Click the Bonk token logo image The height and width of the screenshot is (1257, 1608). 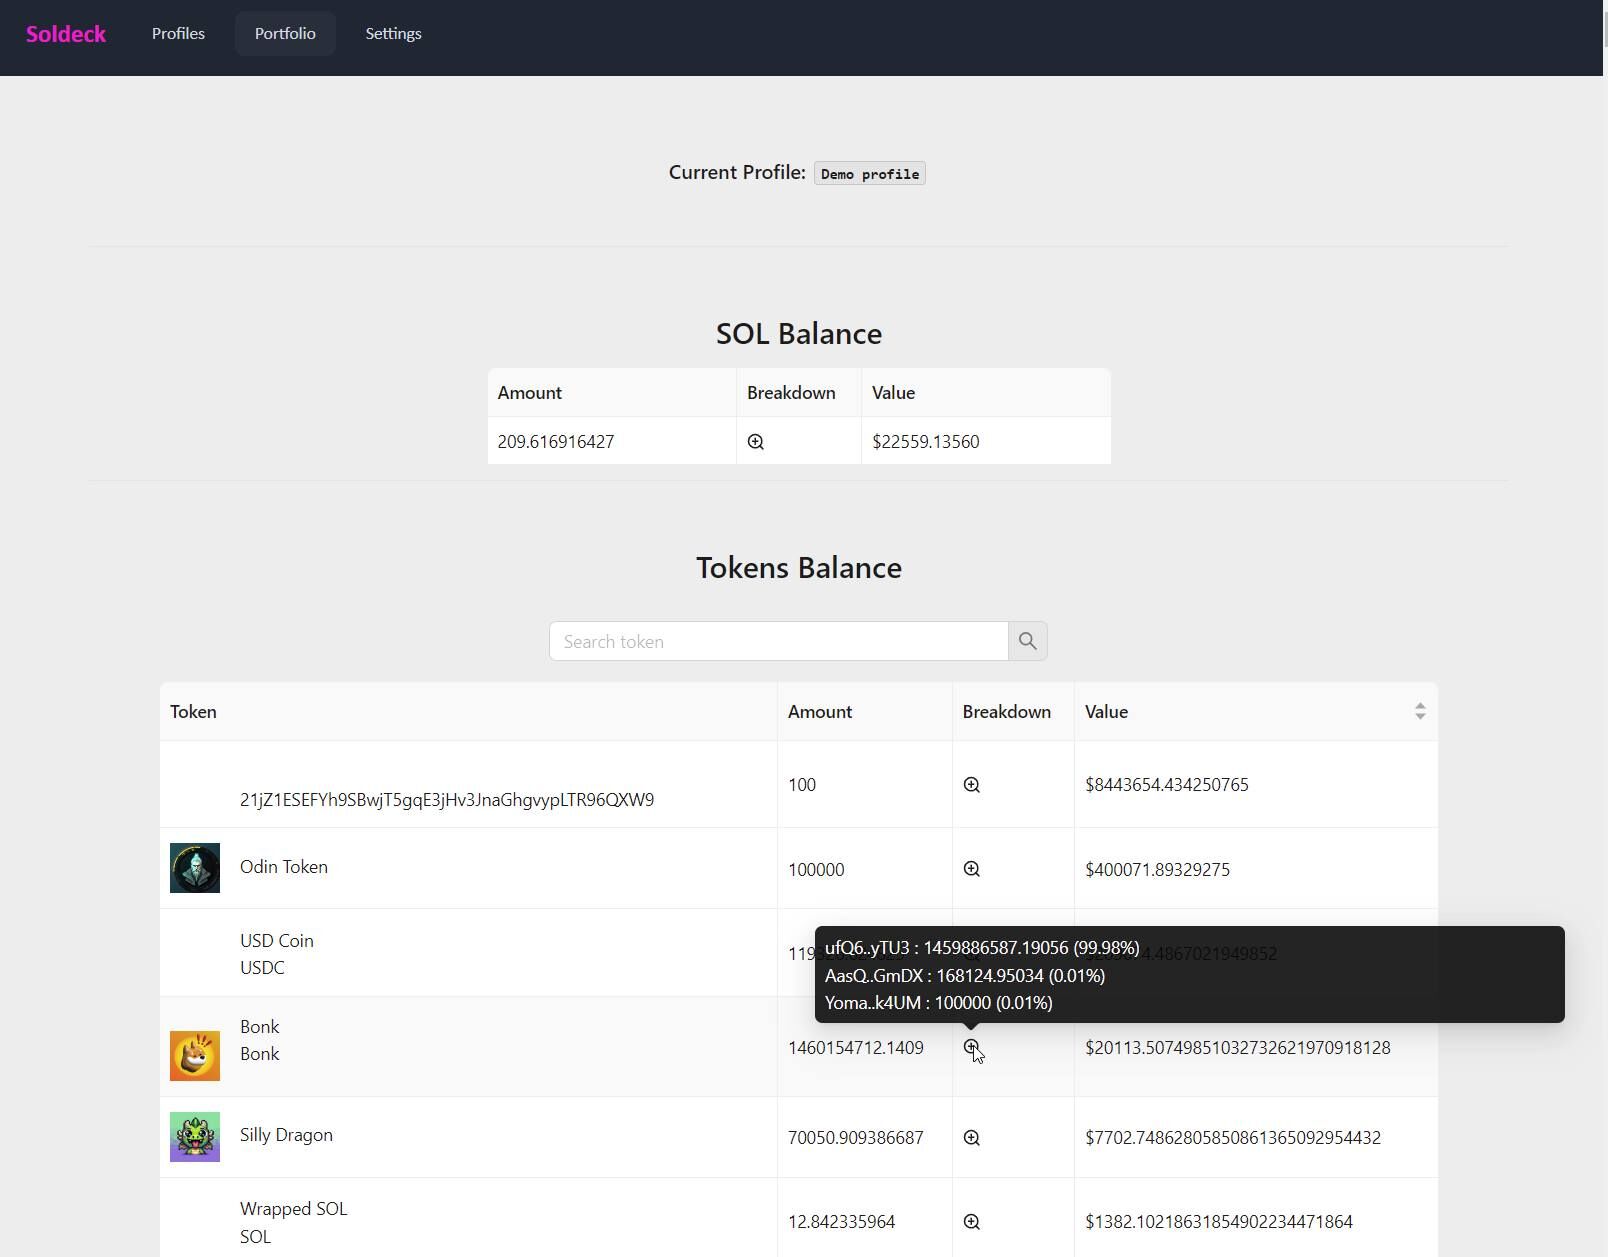click(x=195, y=1056)
